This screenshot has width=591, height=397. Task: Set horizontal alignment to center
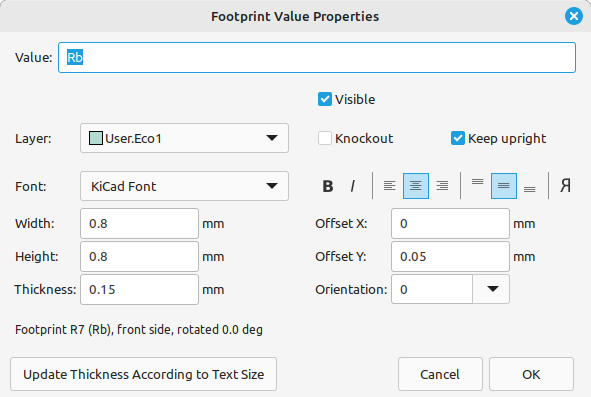click(x=416, y=186)
